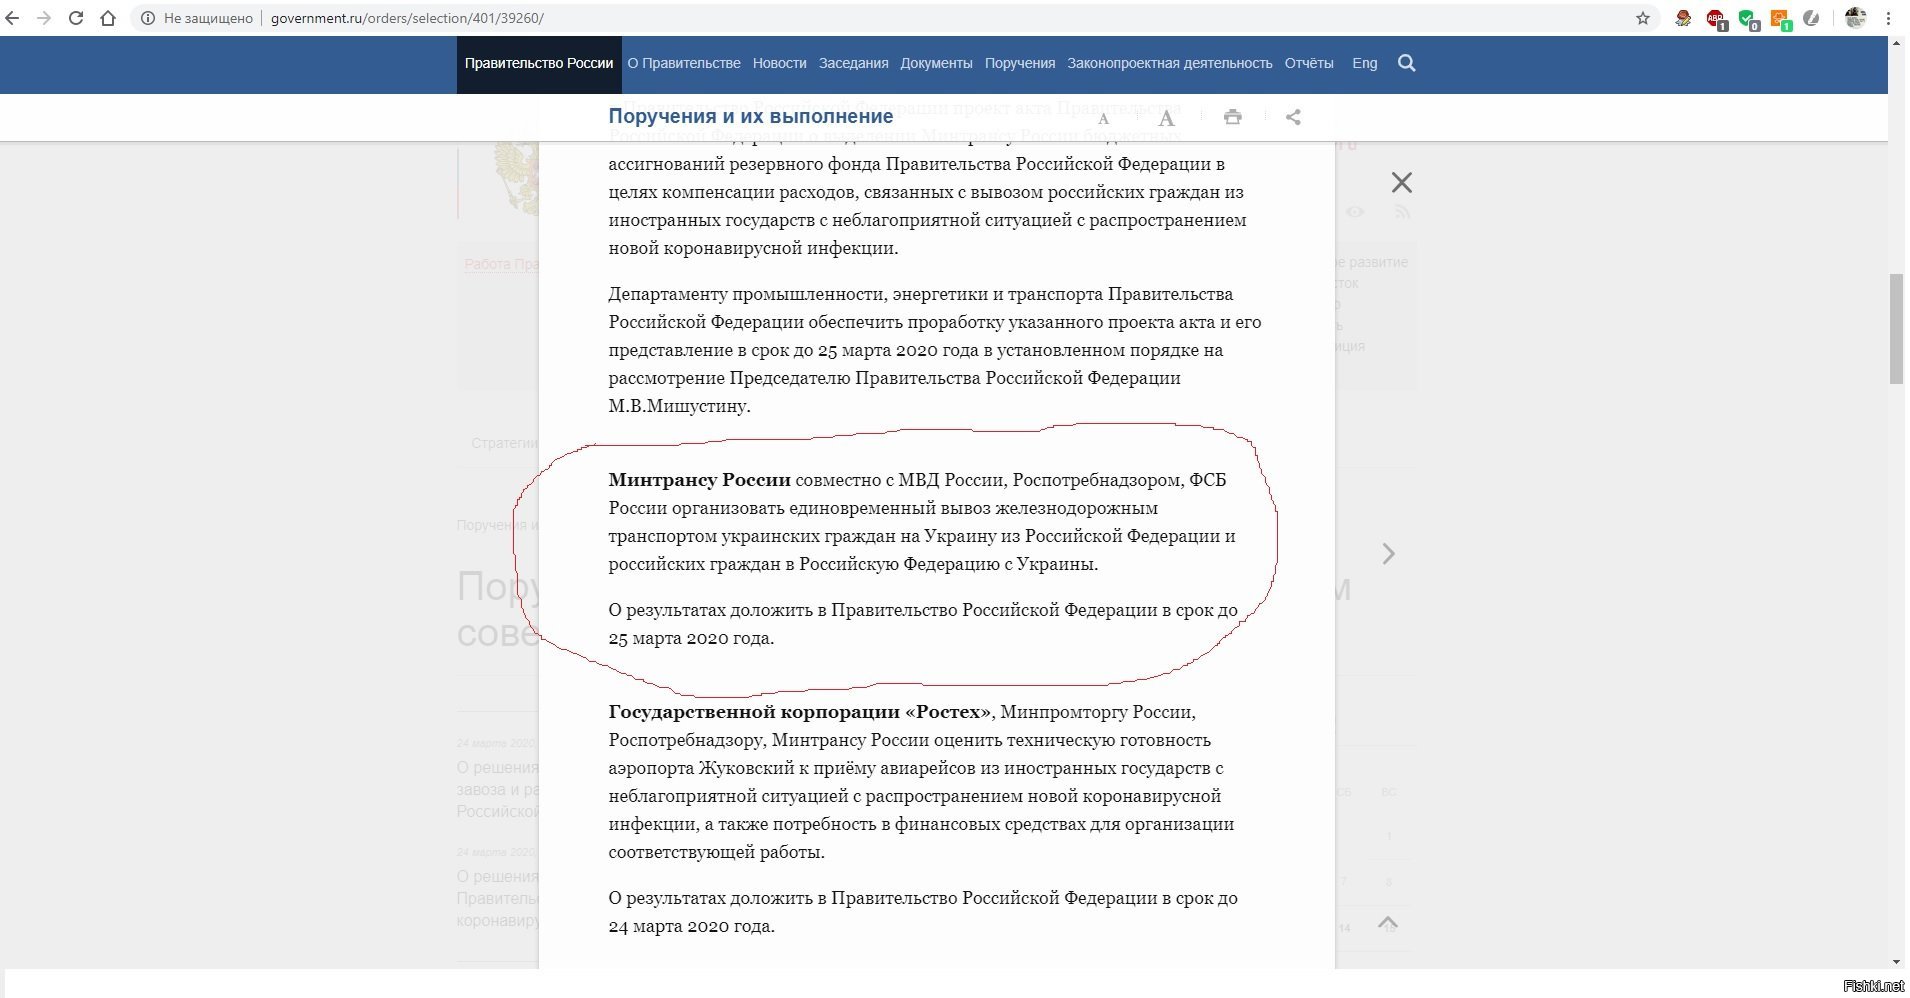Open the 'Отчёты' menu item
Image resolution: width=1910 pixels, height=998 pixels.
pos(1309,64)
